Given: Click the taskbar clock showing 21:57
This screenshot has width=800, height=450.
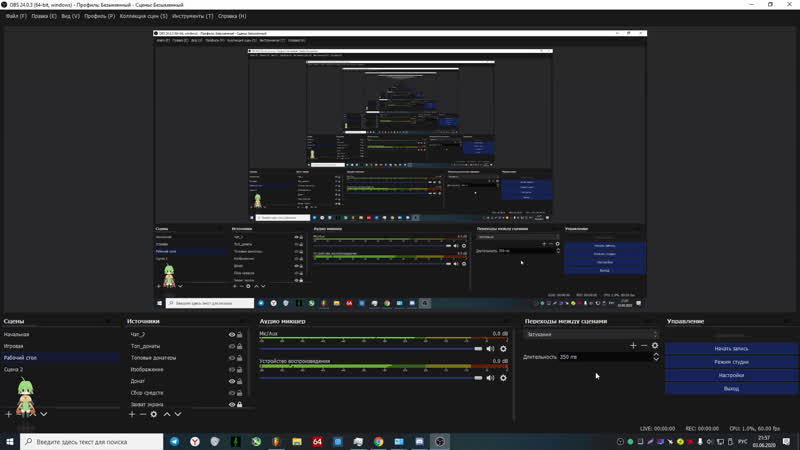Looking at the screenshot, I should click(764, 441).
